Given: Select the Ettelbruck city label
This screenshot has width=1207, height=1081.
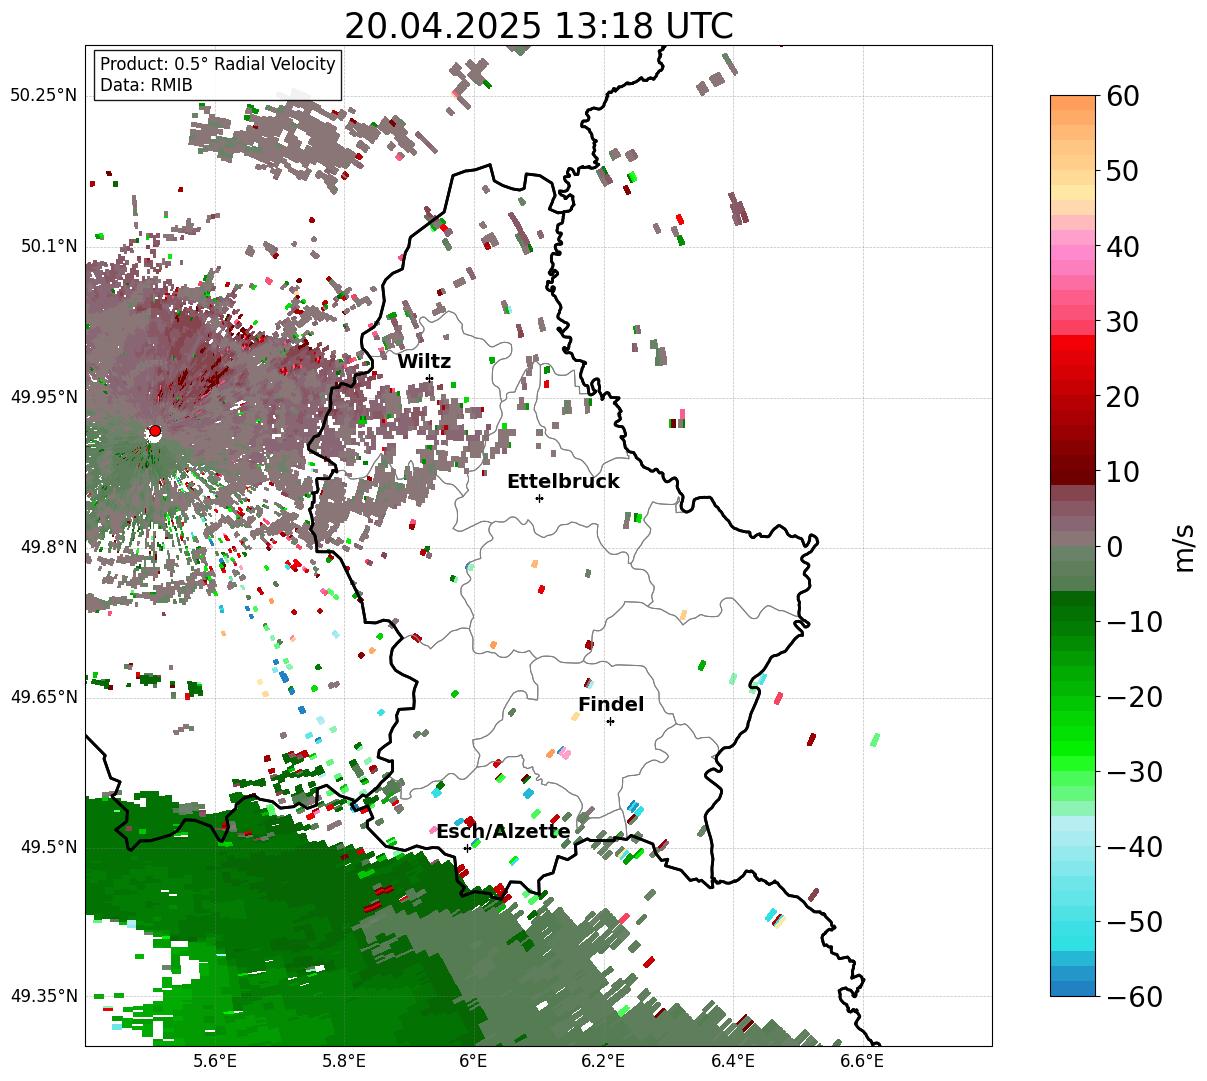Looking at the screenshot, I should [563, 482].
